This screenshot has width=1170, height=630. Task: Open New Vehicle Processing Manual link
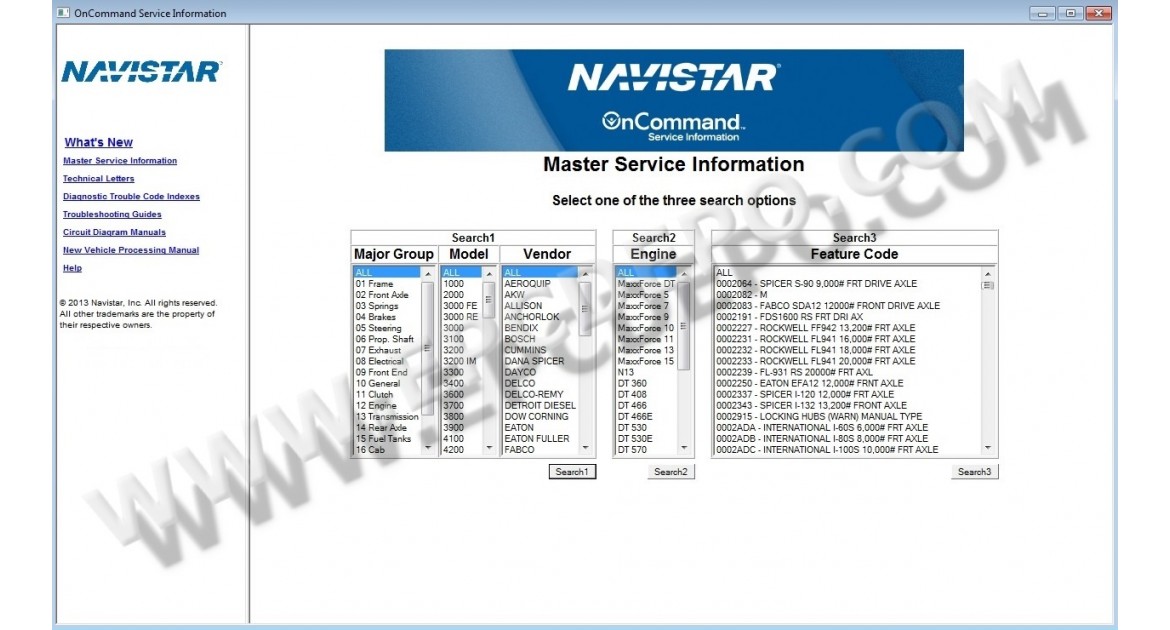(131, 250)
